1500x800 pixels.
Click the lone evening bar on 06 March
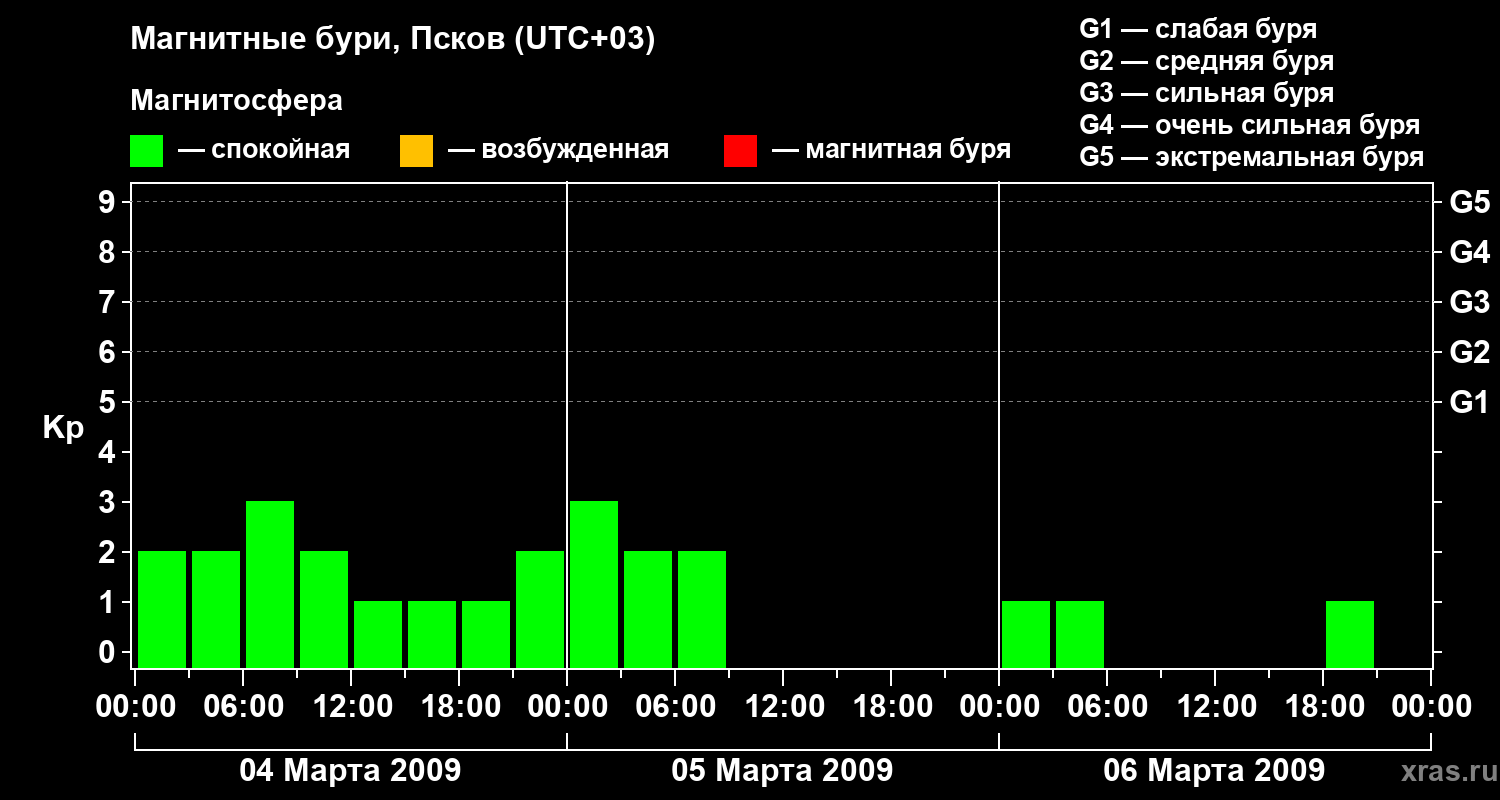(1350, 634)
